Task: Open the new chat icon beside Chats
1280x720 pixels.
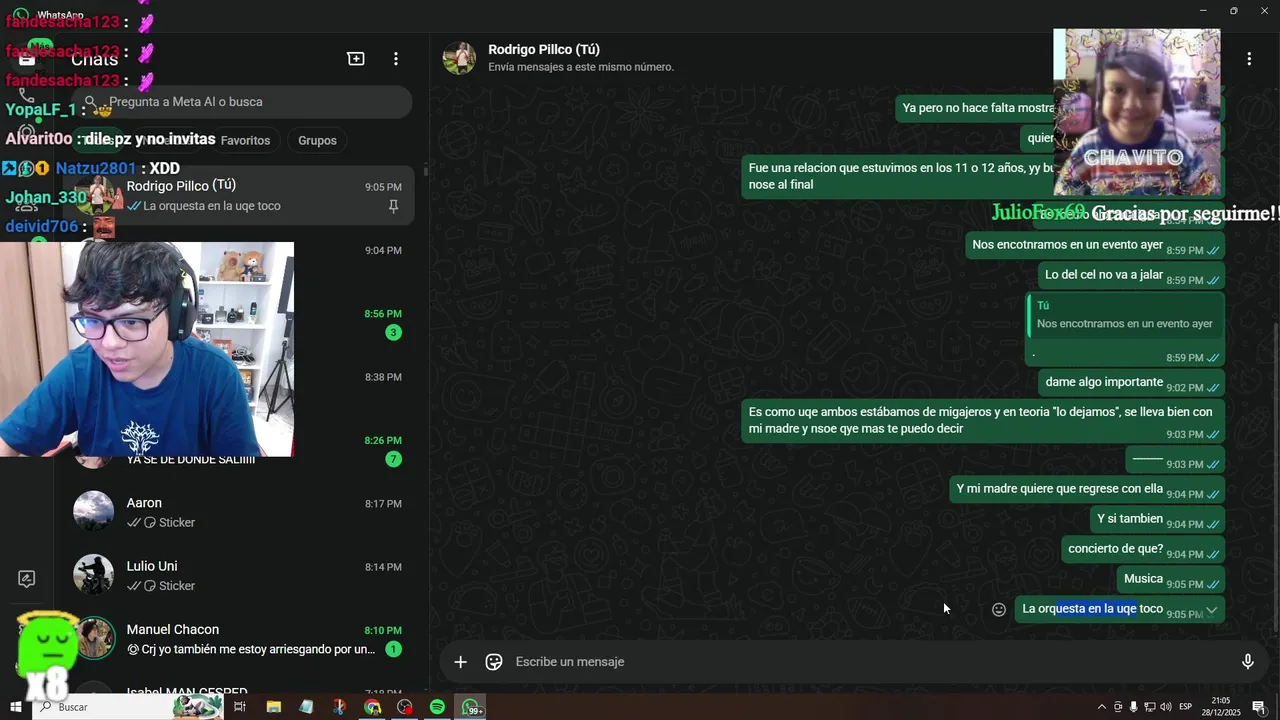Action: (x=356, y=59)
